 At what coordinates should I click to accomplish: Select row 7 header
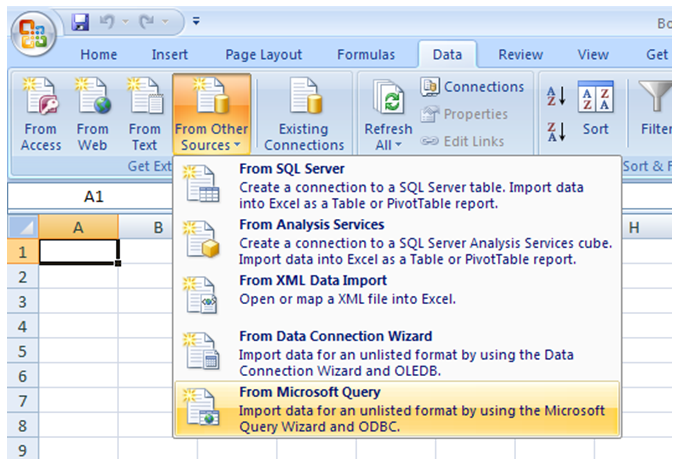coord(23,401)
